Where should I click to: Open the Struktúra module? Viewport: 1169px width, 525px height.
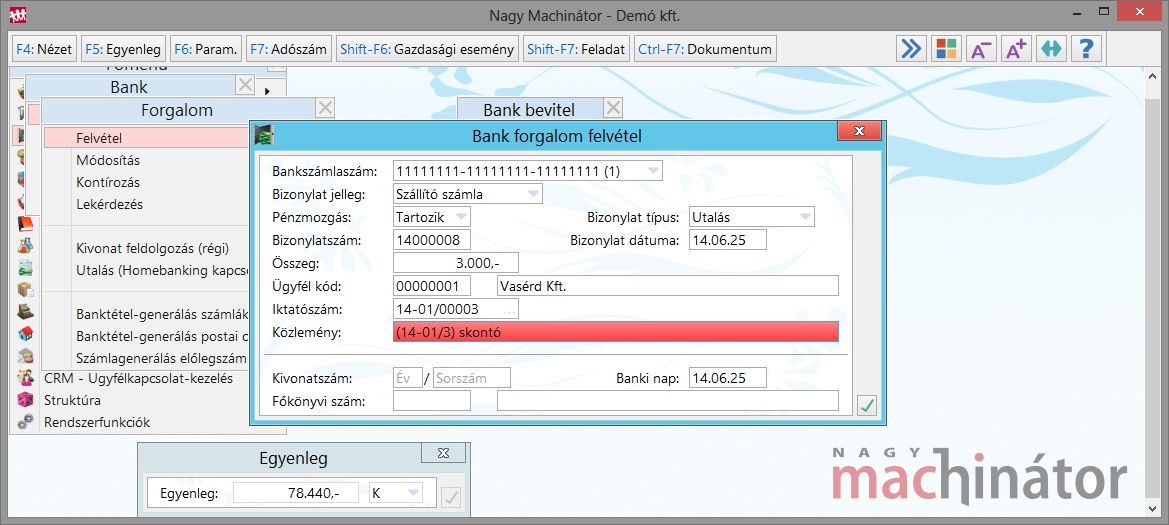(72, 400)
